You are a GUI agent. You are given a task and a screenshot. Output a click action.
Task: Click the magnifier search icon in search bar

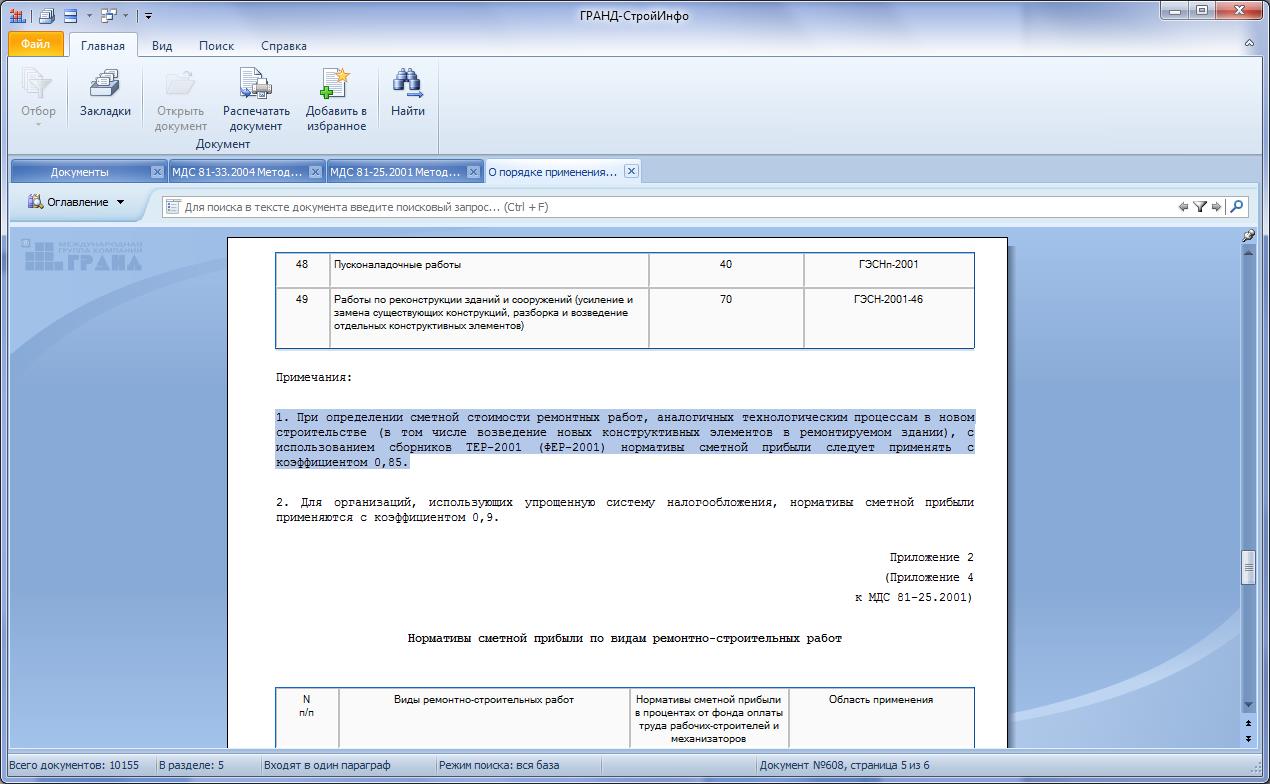coord(1237,207)
